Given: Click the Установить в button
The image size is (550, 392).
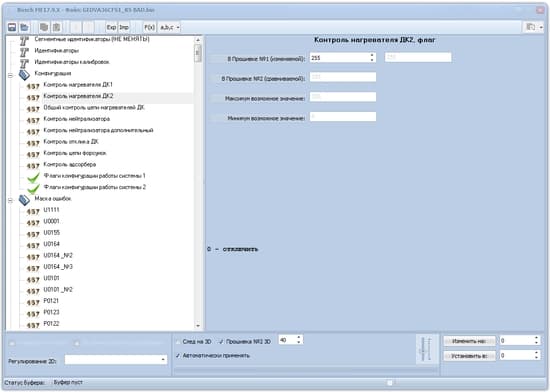Looking at the screenshot, I should (x=469, y=356).
